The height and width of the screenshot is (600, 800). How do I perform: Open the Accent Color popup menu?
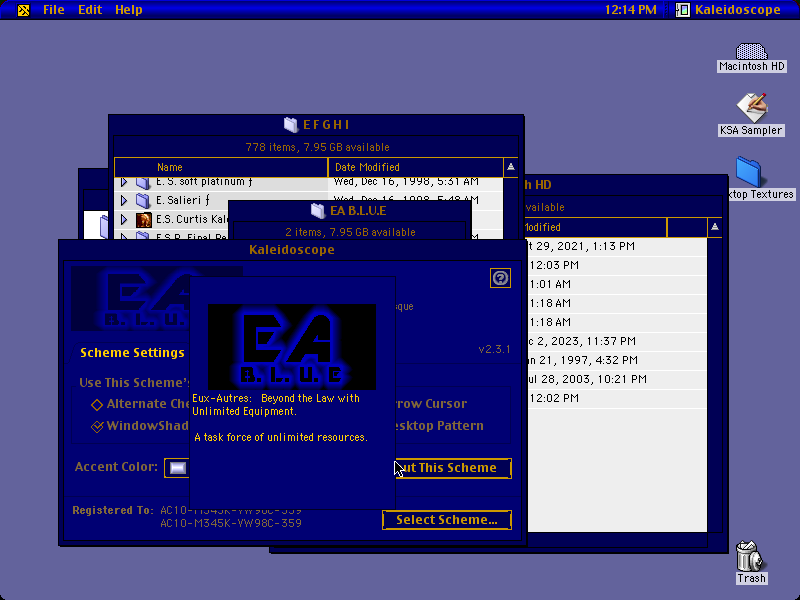coord(177,468)
